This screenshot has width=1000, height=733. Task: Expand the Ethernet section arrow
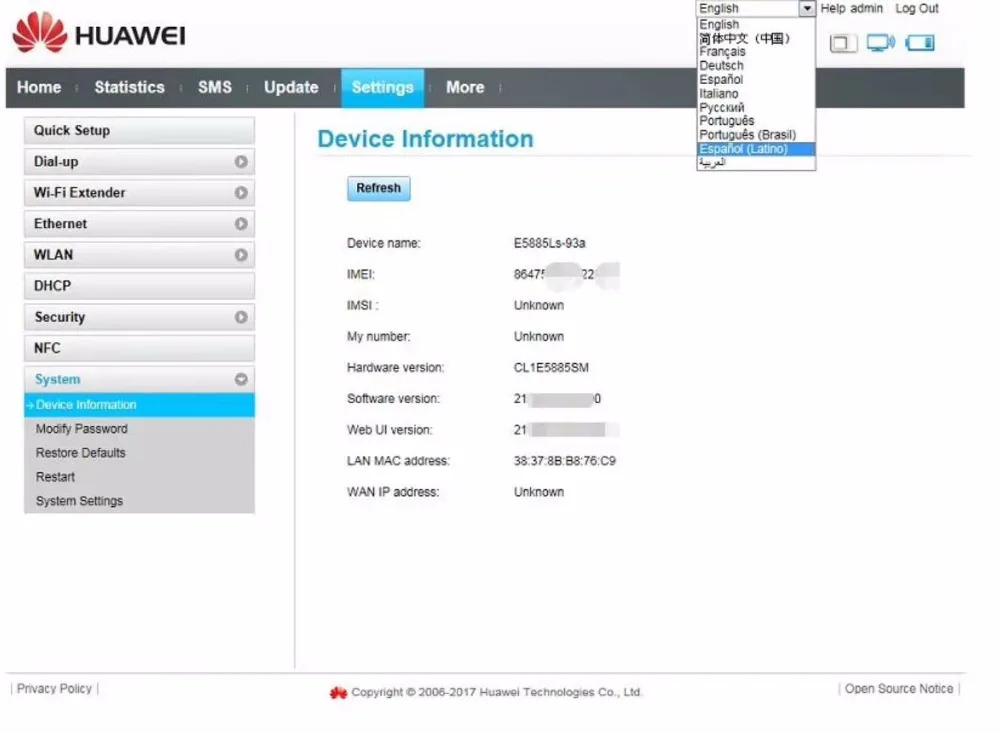pyautogui.click(x=240, y=224)
